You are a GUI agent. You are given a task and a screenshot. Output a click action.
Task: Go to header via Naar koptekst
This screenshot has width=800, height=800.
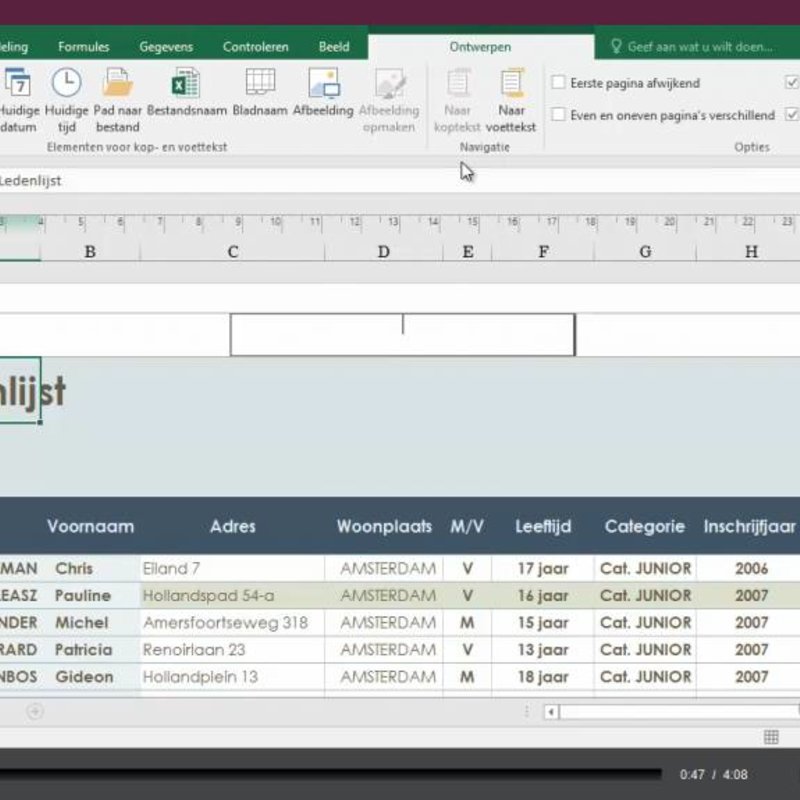[457, 100]
